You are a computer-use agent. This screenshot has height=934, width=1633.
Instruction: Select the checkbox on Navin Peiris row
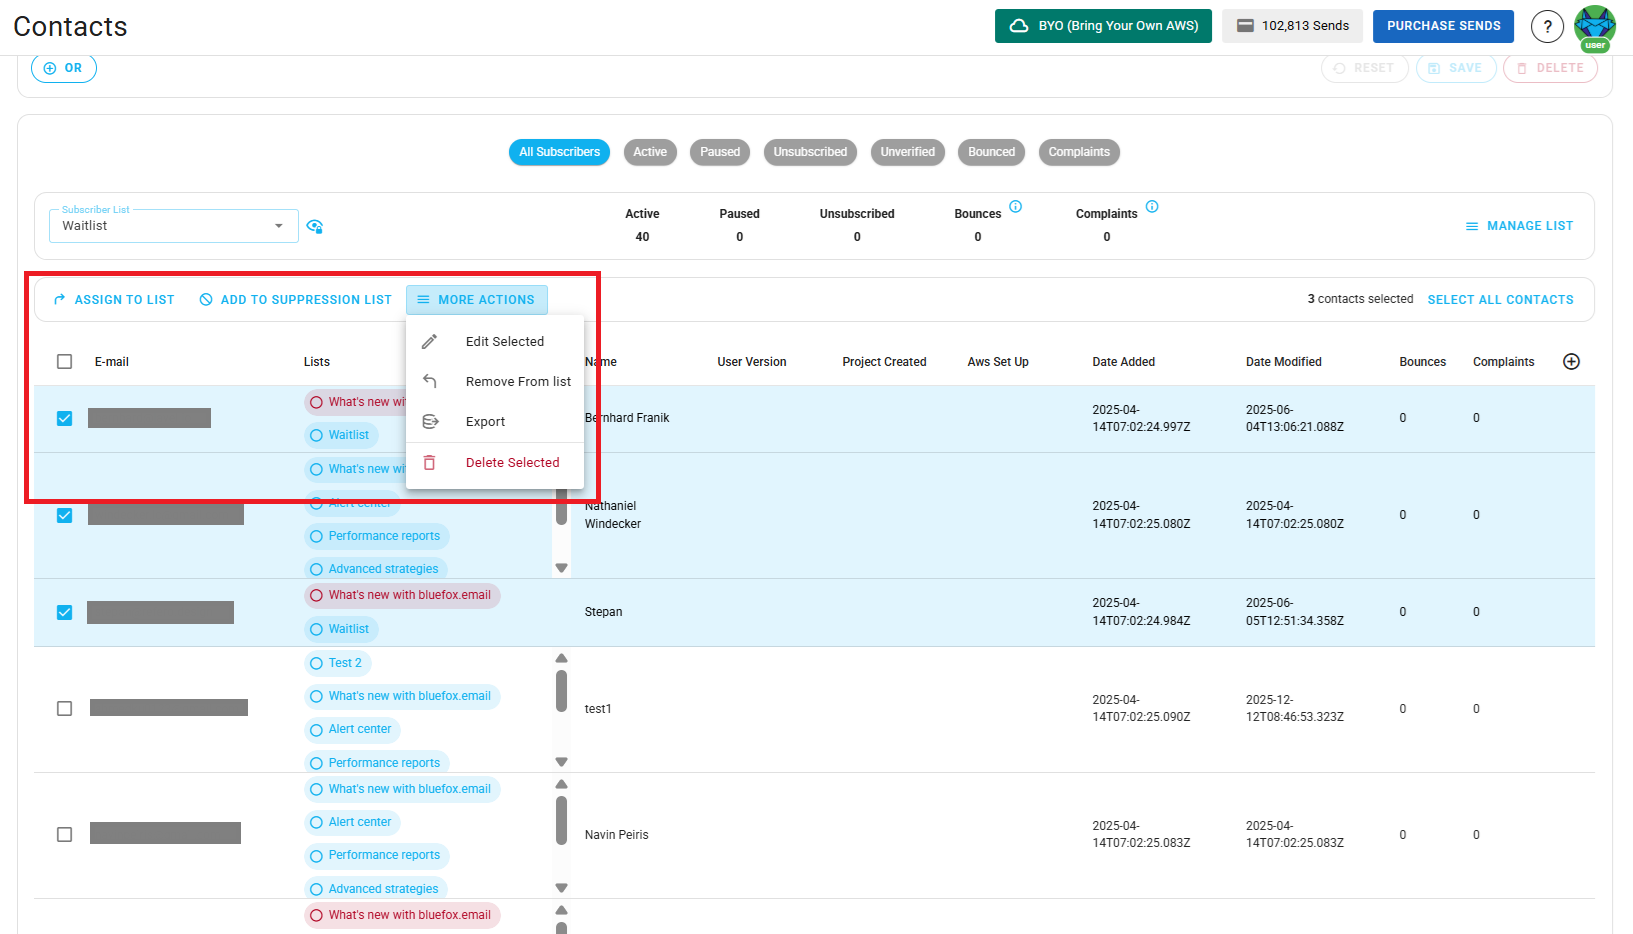pyautogui.click(x=64, y=834)
